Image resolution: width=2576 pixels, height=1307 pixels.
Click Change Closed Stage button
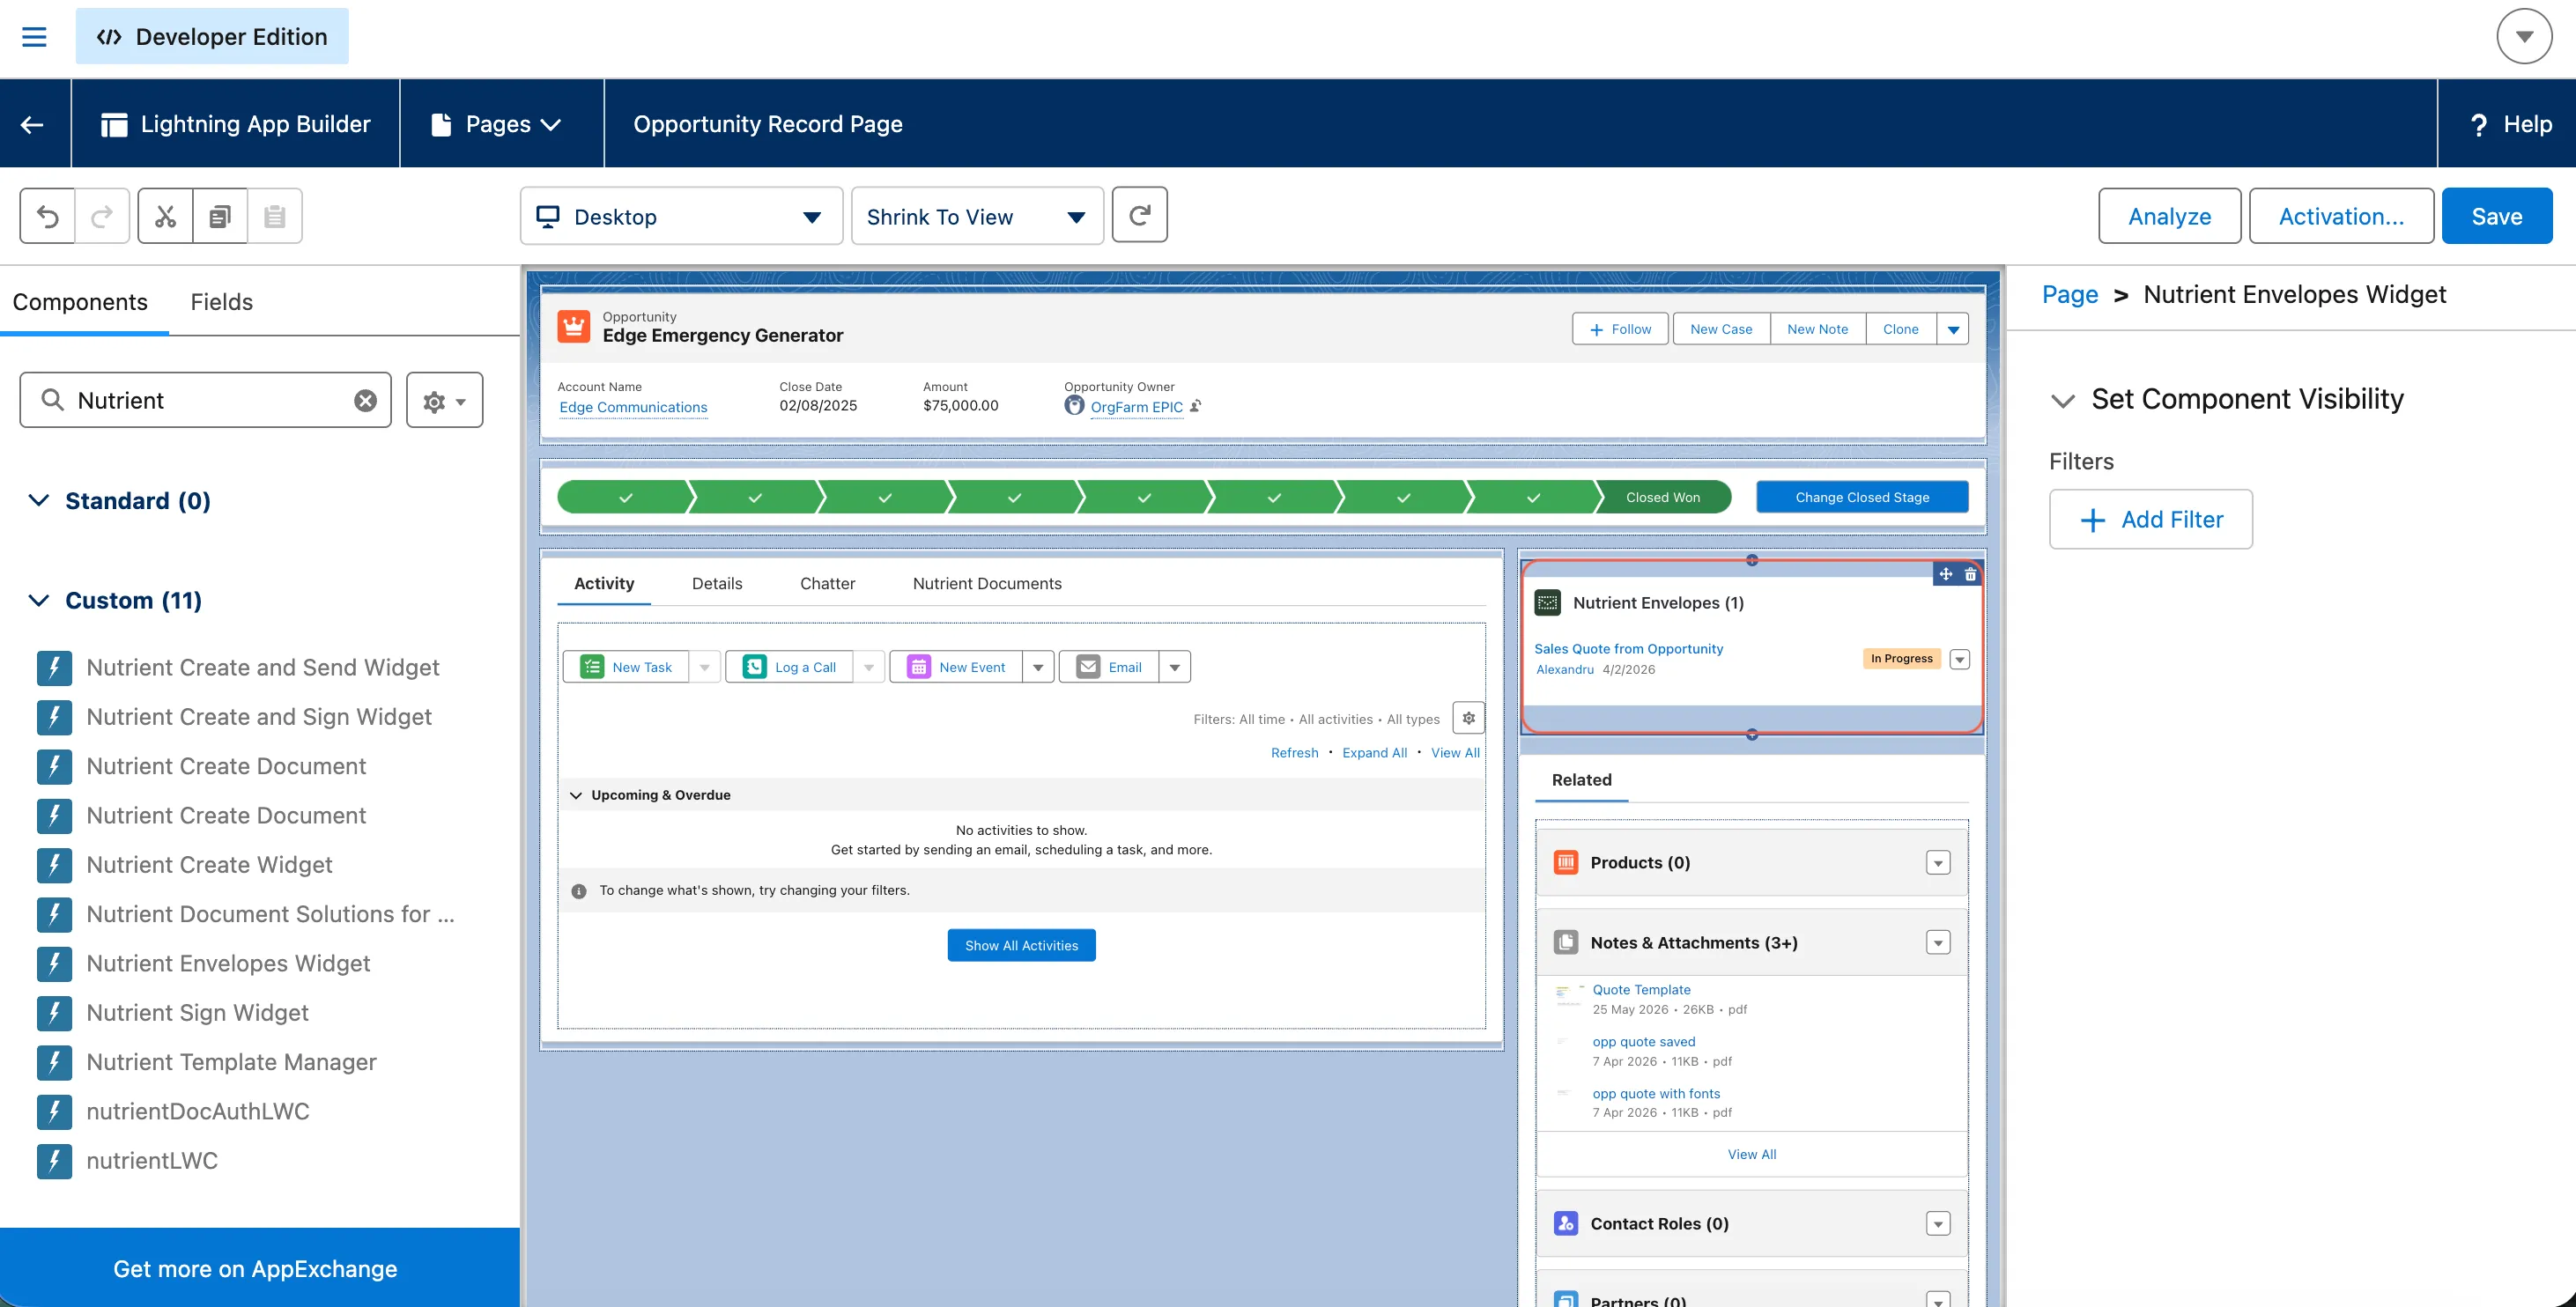[x=1862, y=497]
